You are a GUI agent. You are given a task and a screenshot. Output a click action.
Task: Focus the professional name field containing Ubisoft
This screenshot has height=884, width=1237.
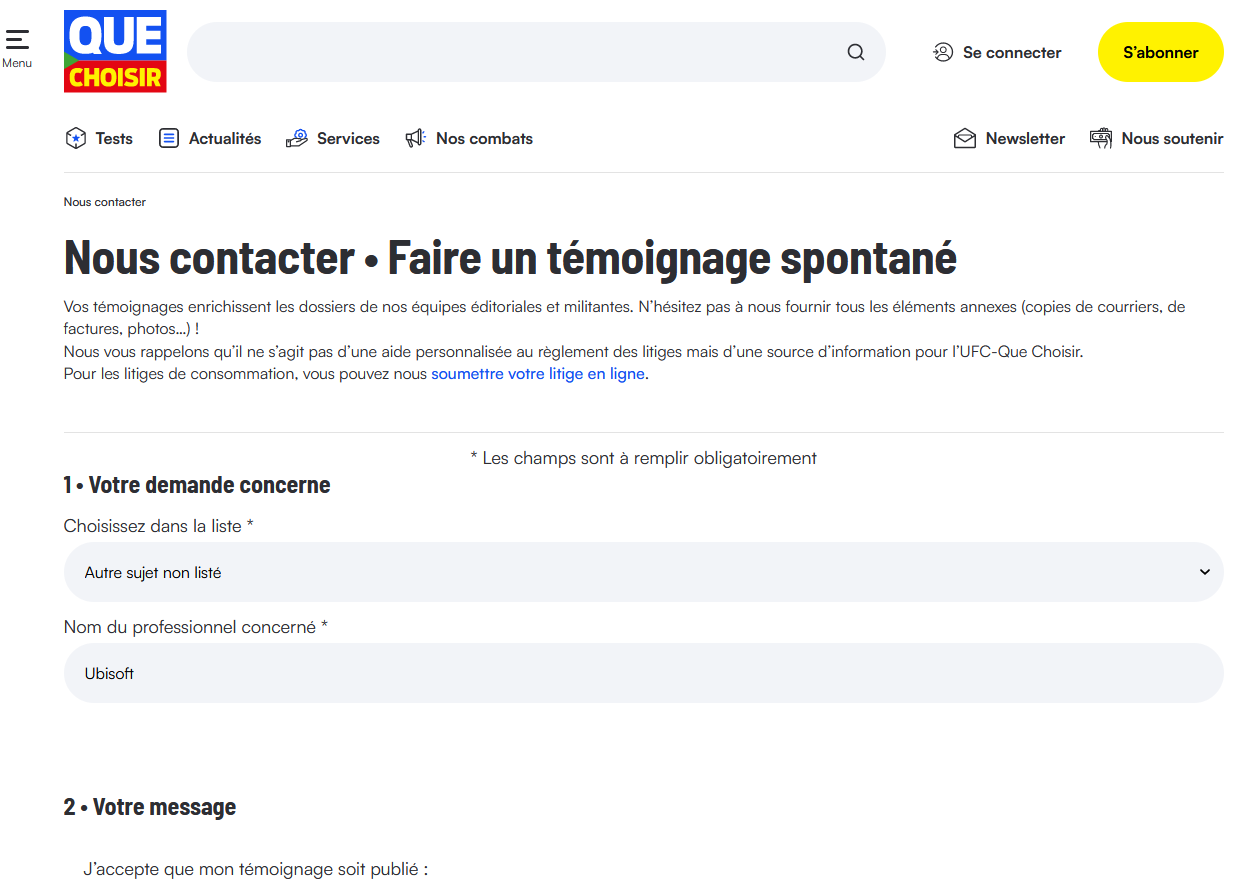[643, 673]
